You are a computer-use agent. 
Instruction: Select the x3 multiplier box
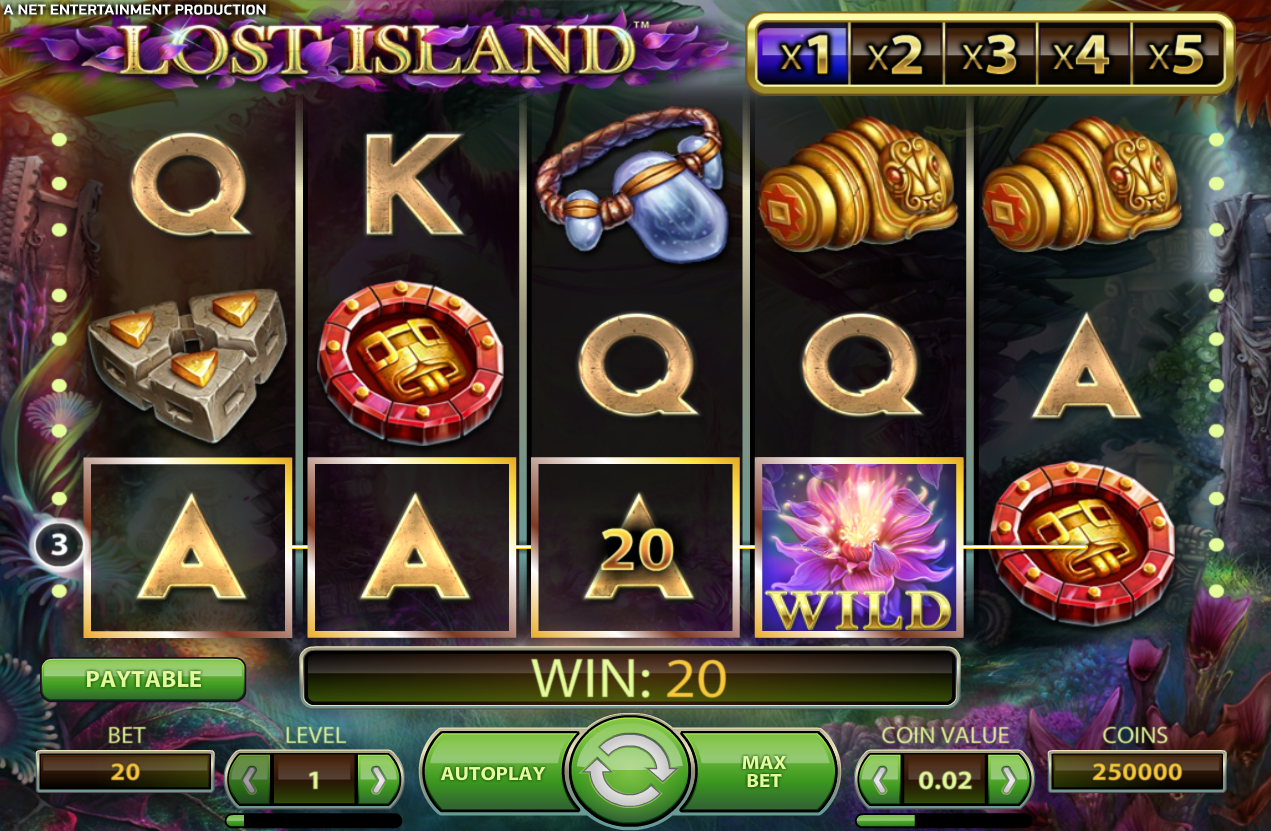click(x=991, y=56)
